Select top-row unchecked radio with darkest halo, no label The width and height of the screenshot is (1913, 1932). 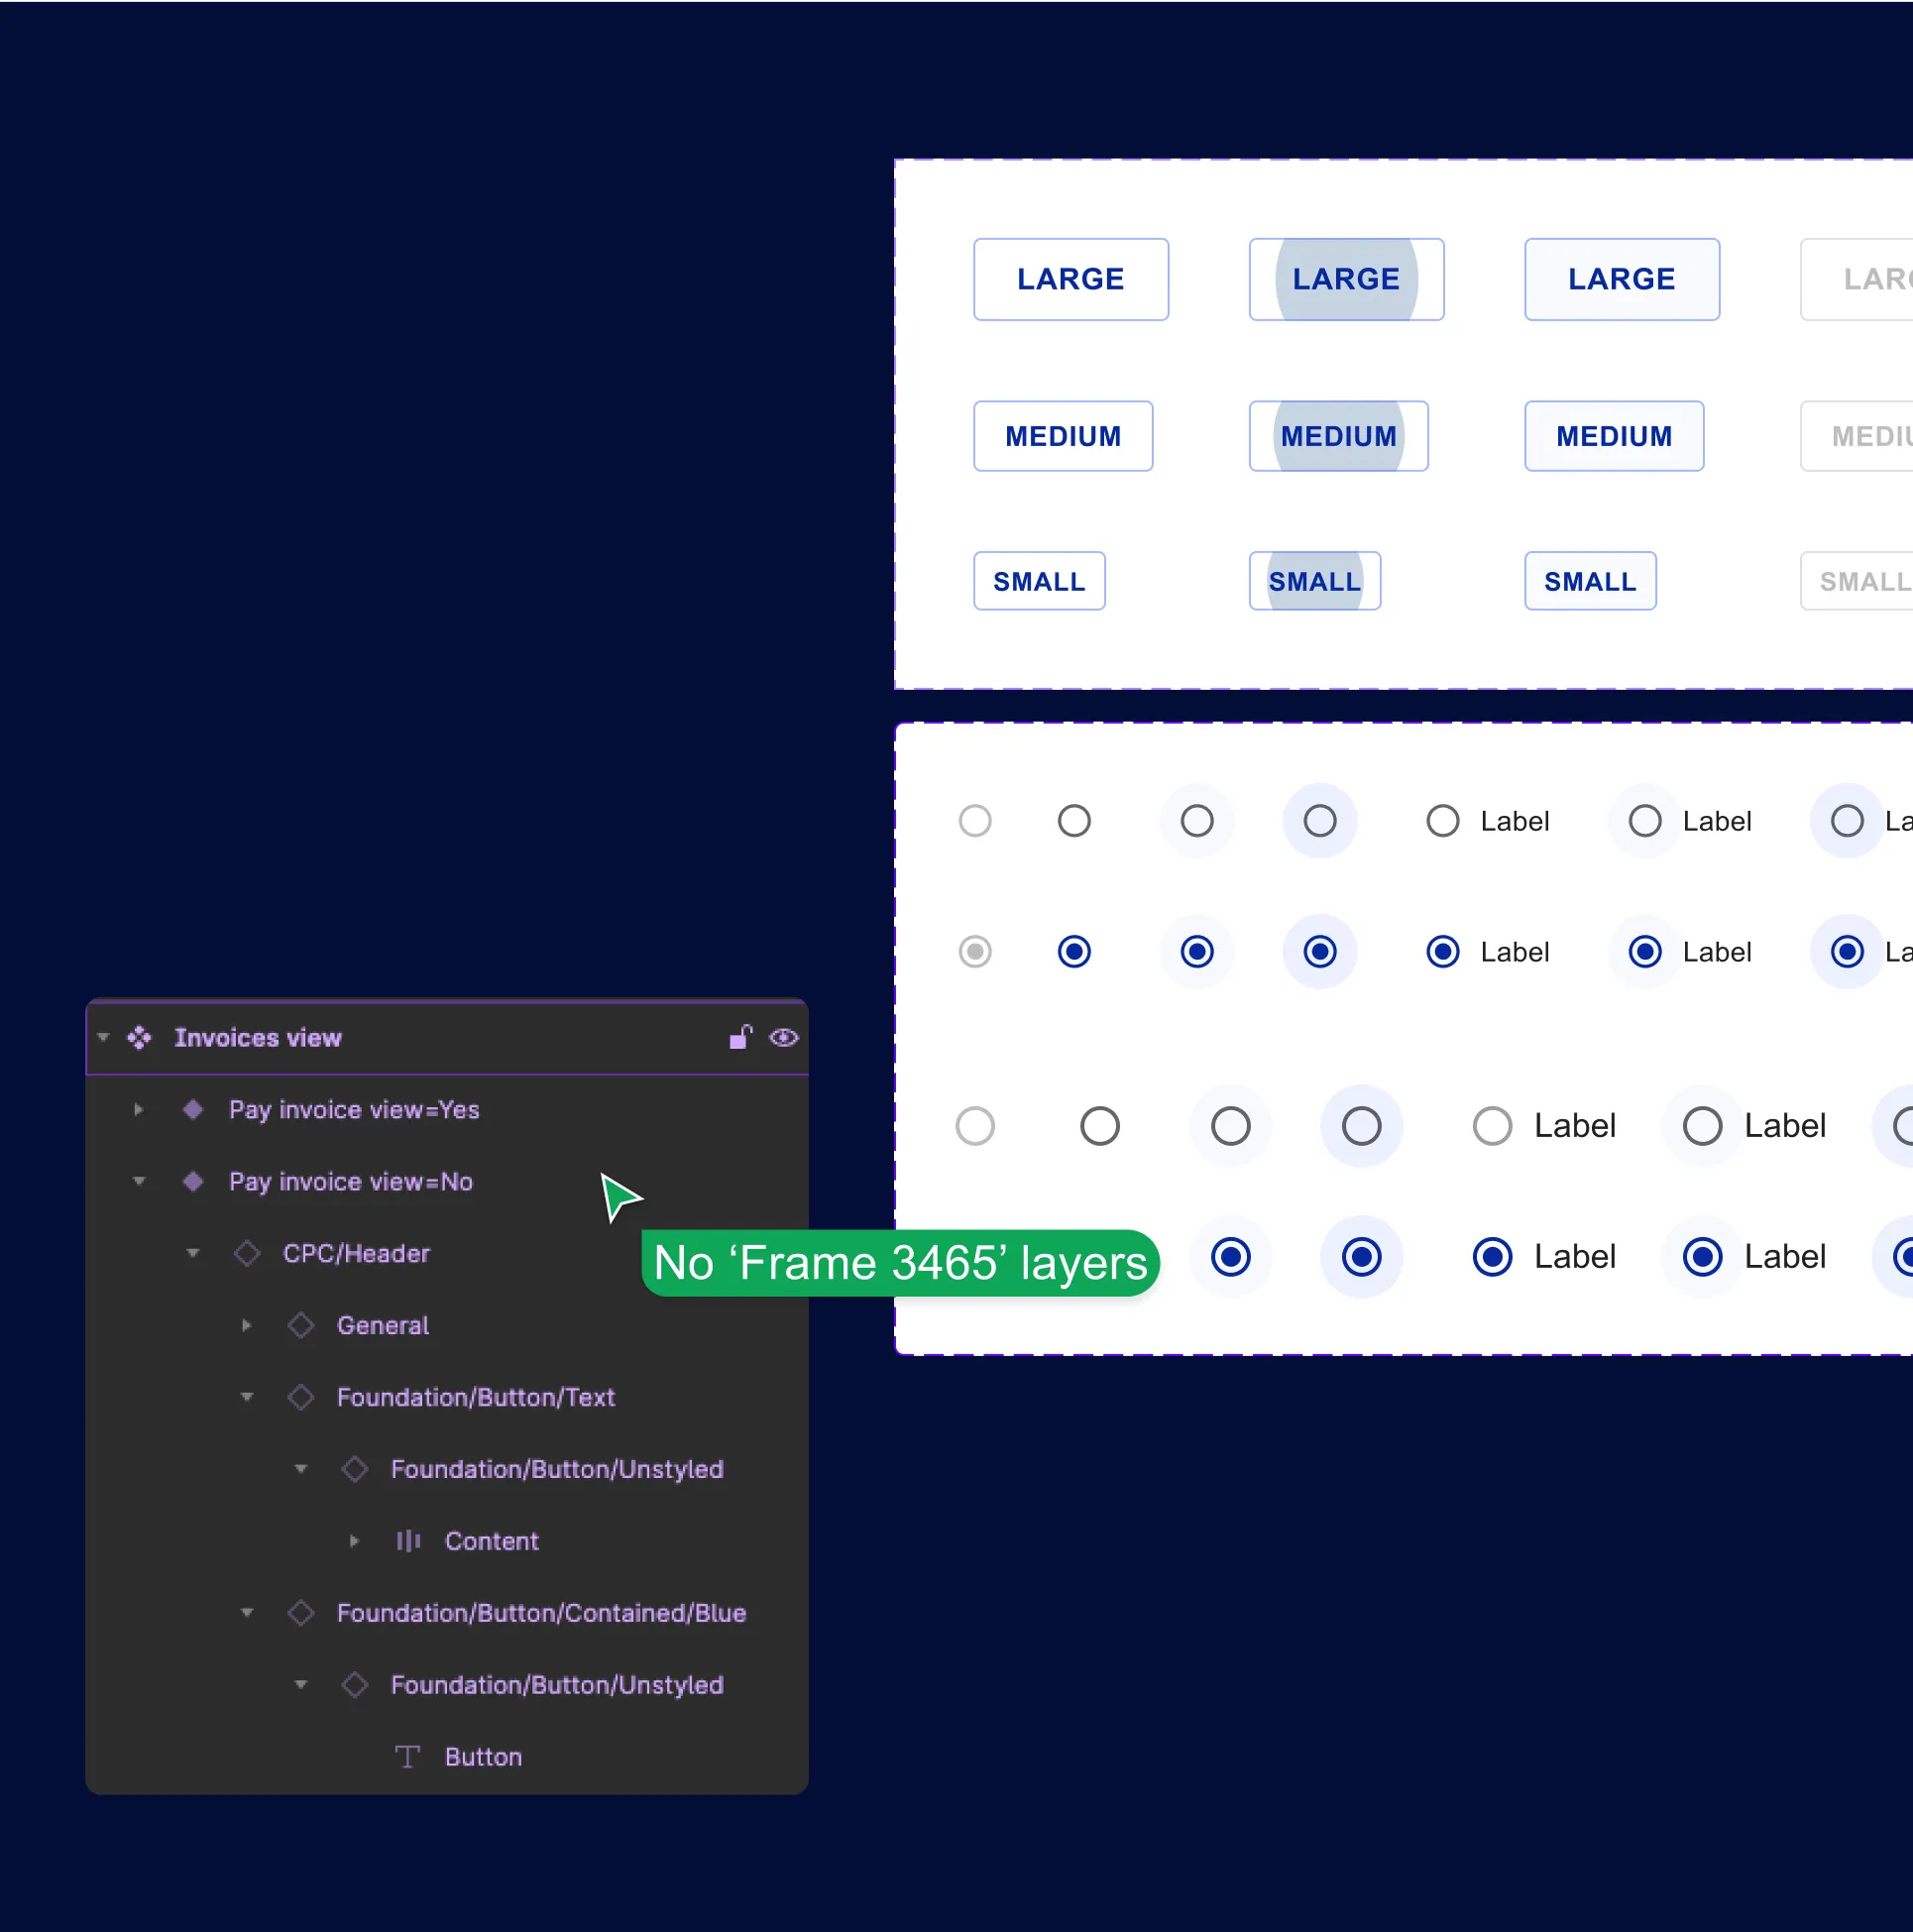point(1320,821)
